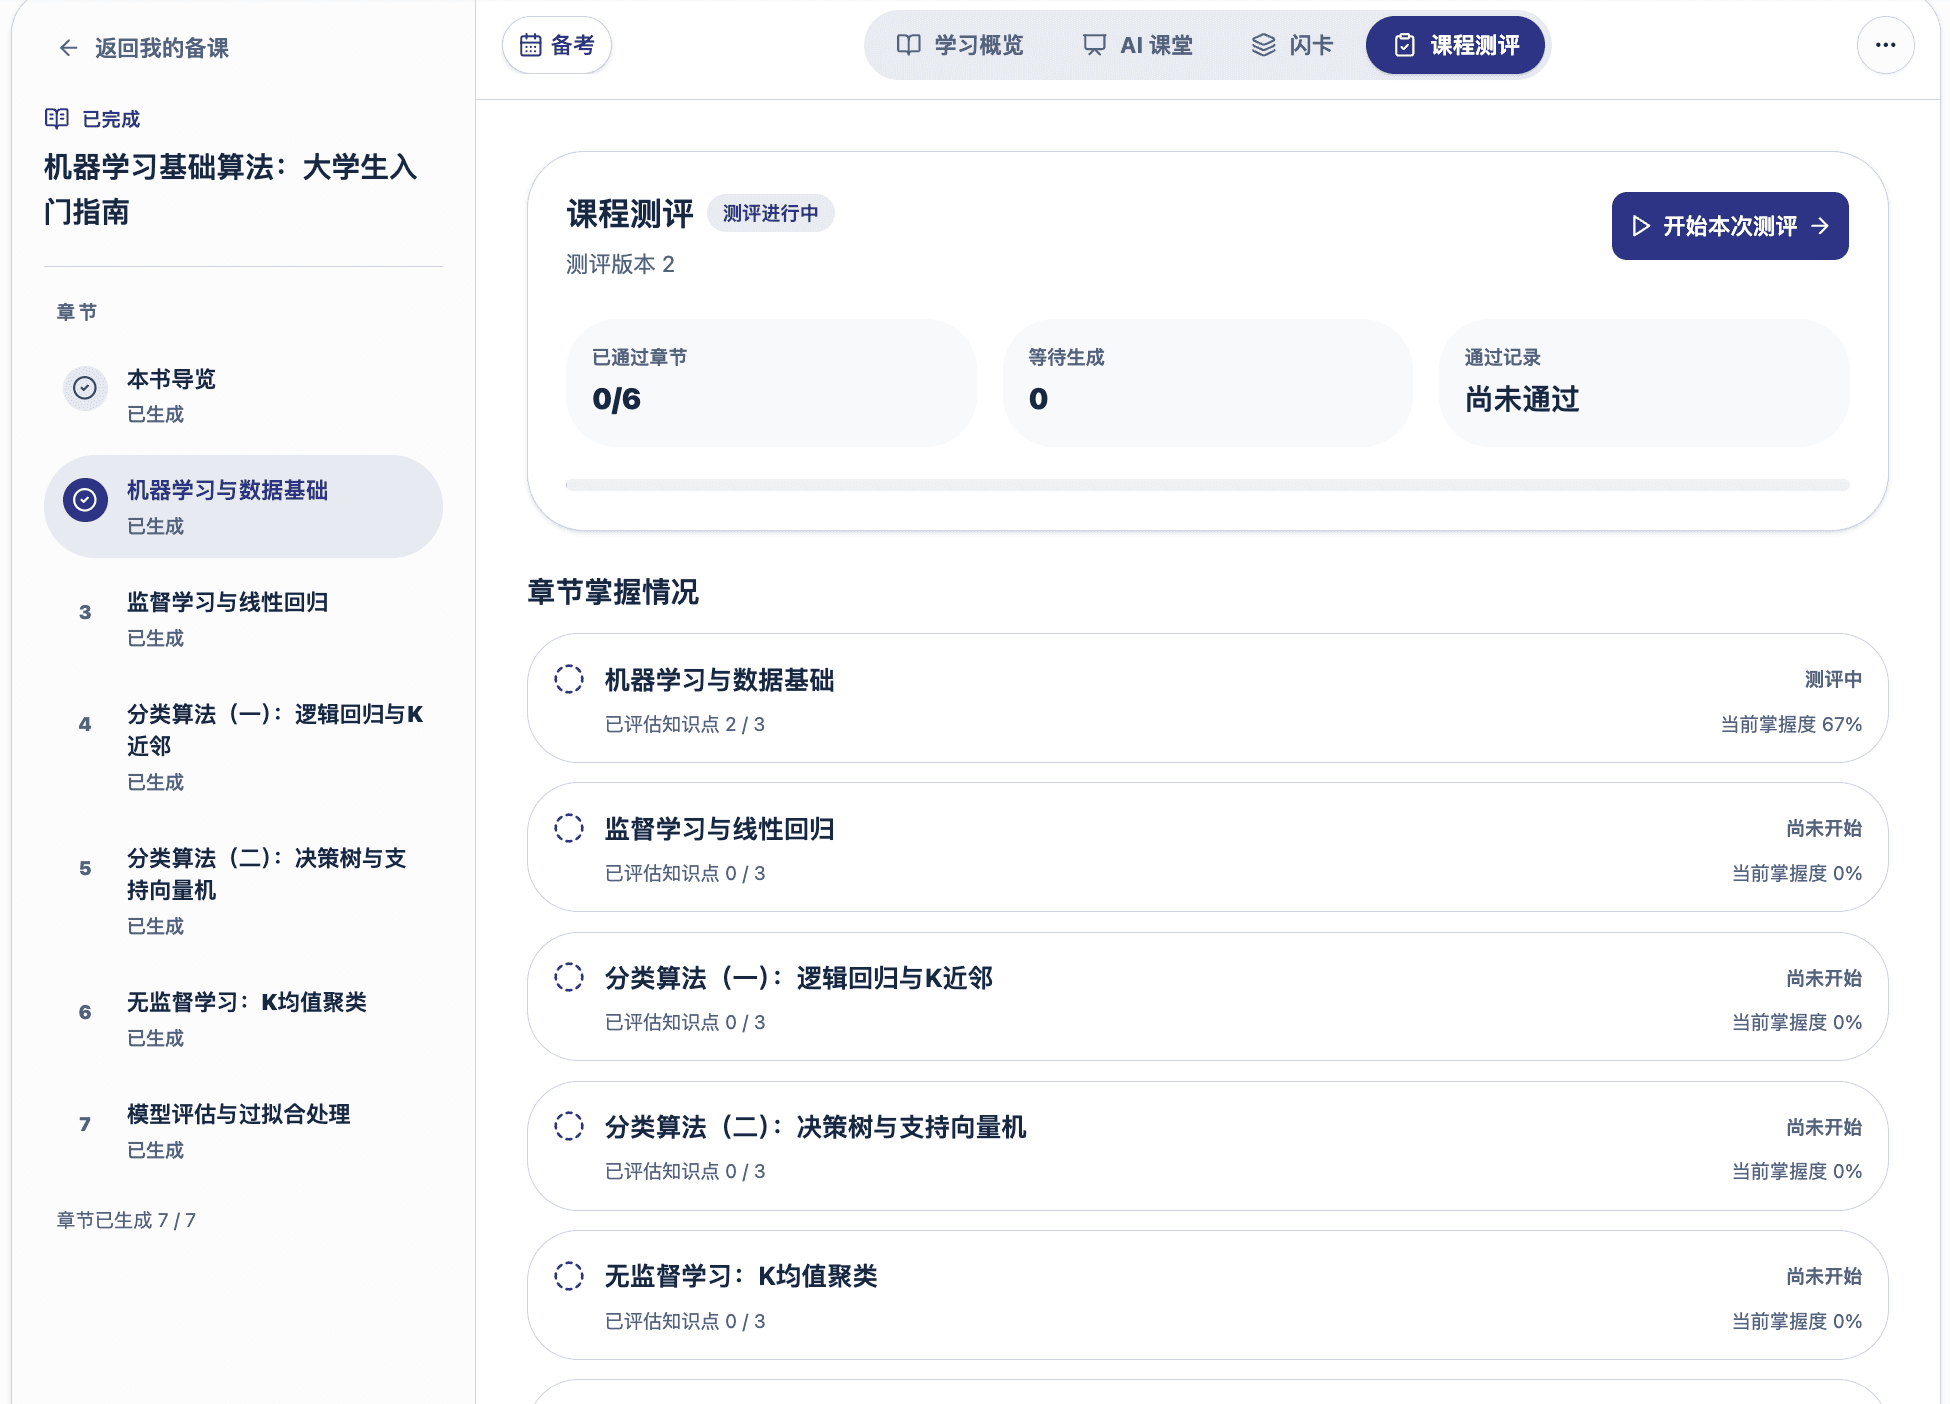The height and width of the screenshot is (1404, 1950).
Task: Click the layers icon in 闪卡 tab
Action: pyautogui.click(x=1264, y=45)
